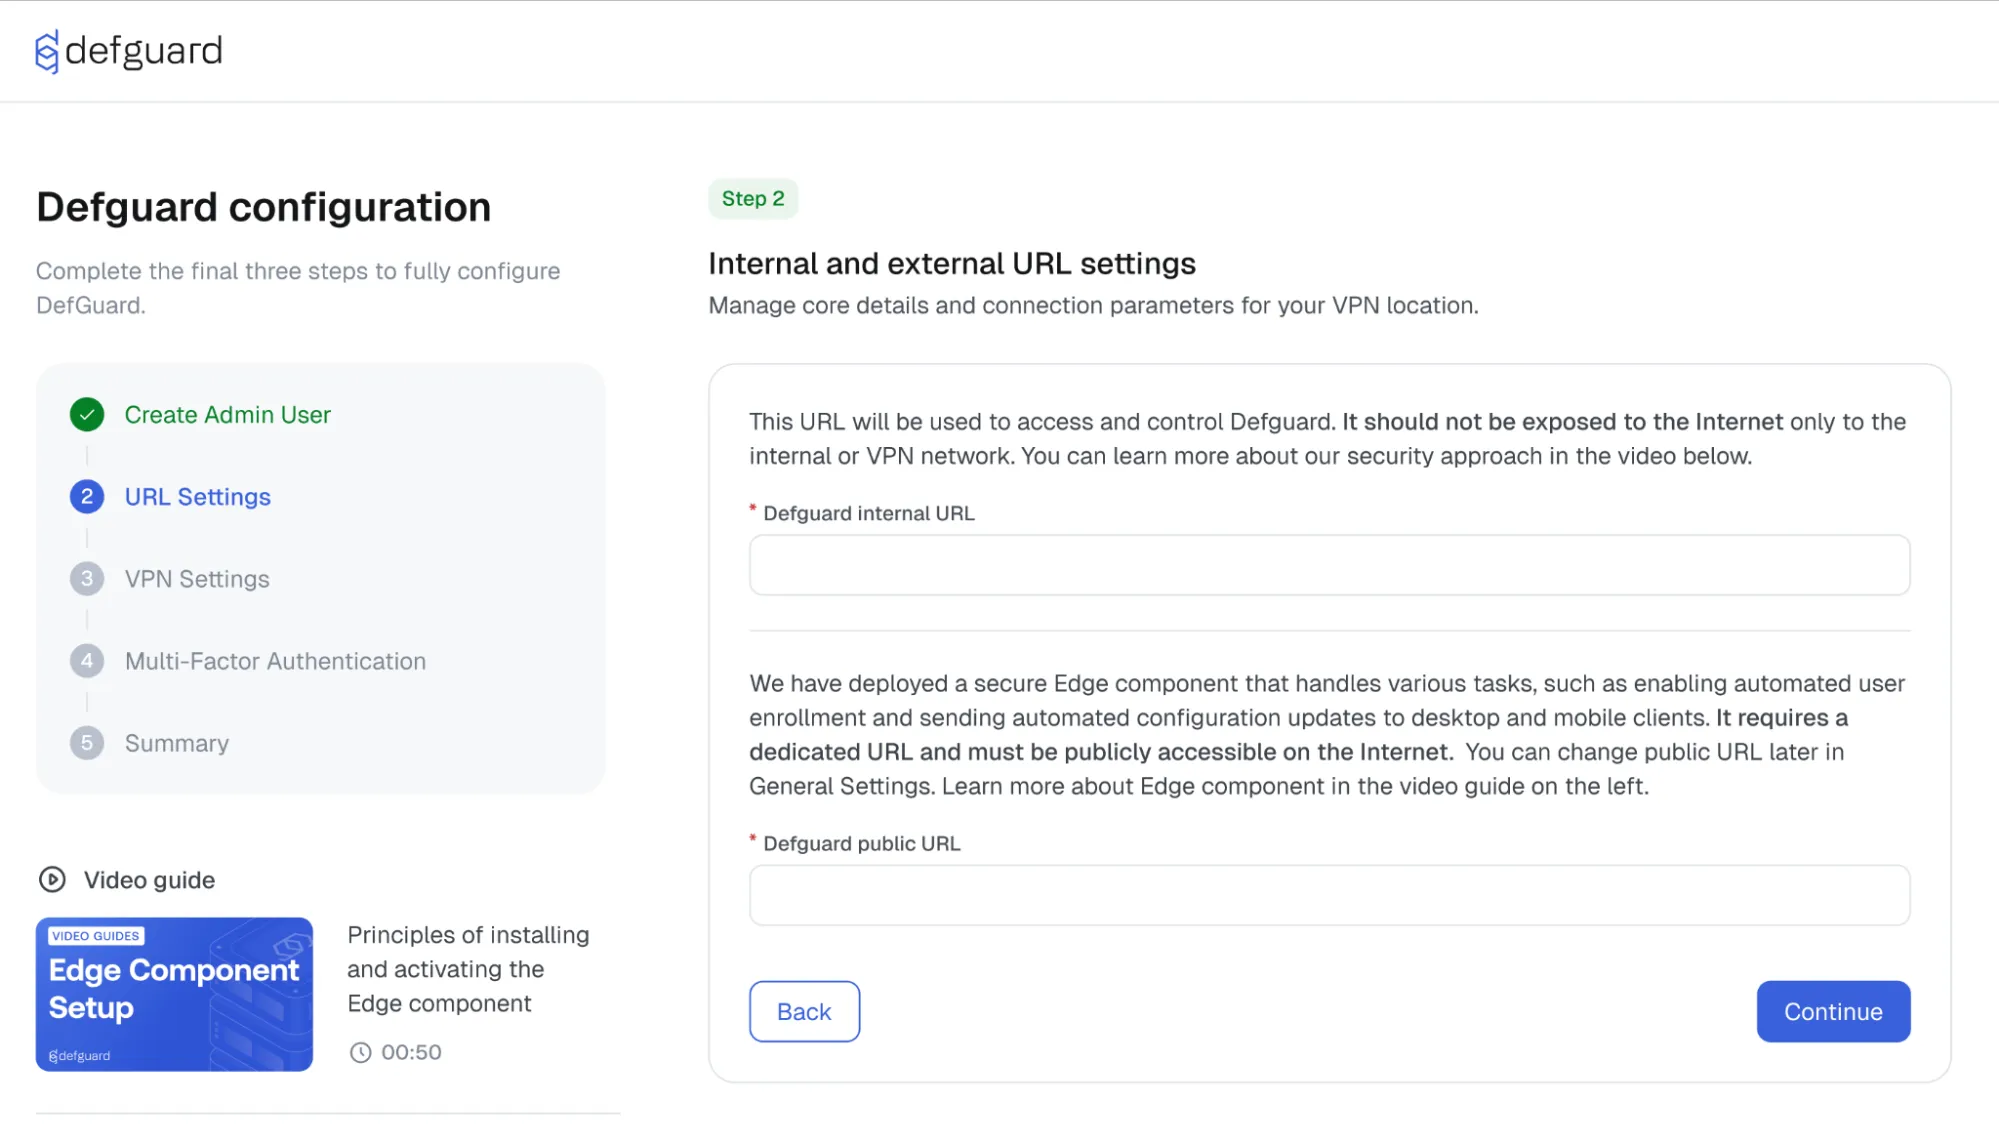Click the step 4 circle icon
Image resolution: width=1999 pixels, height=1143 pixels.
(x=87, y=661)
